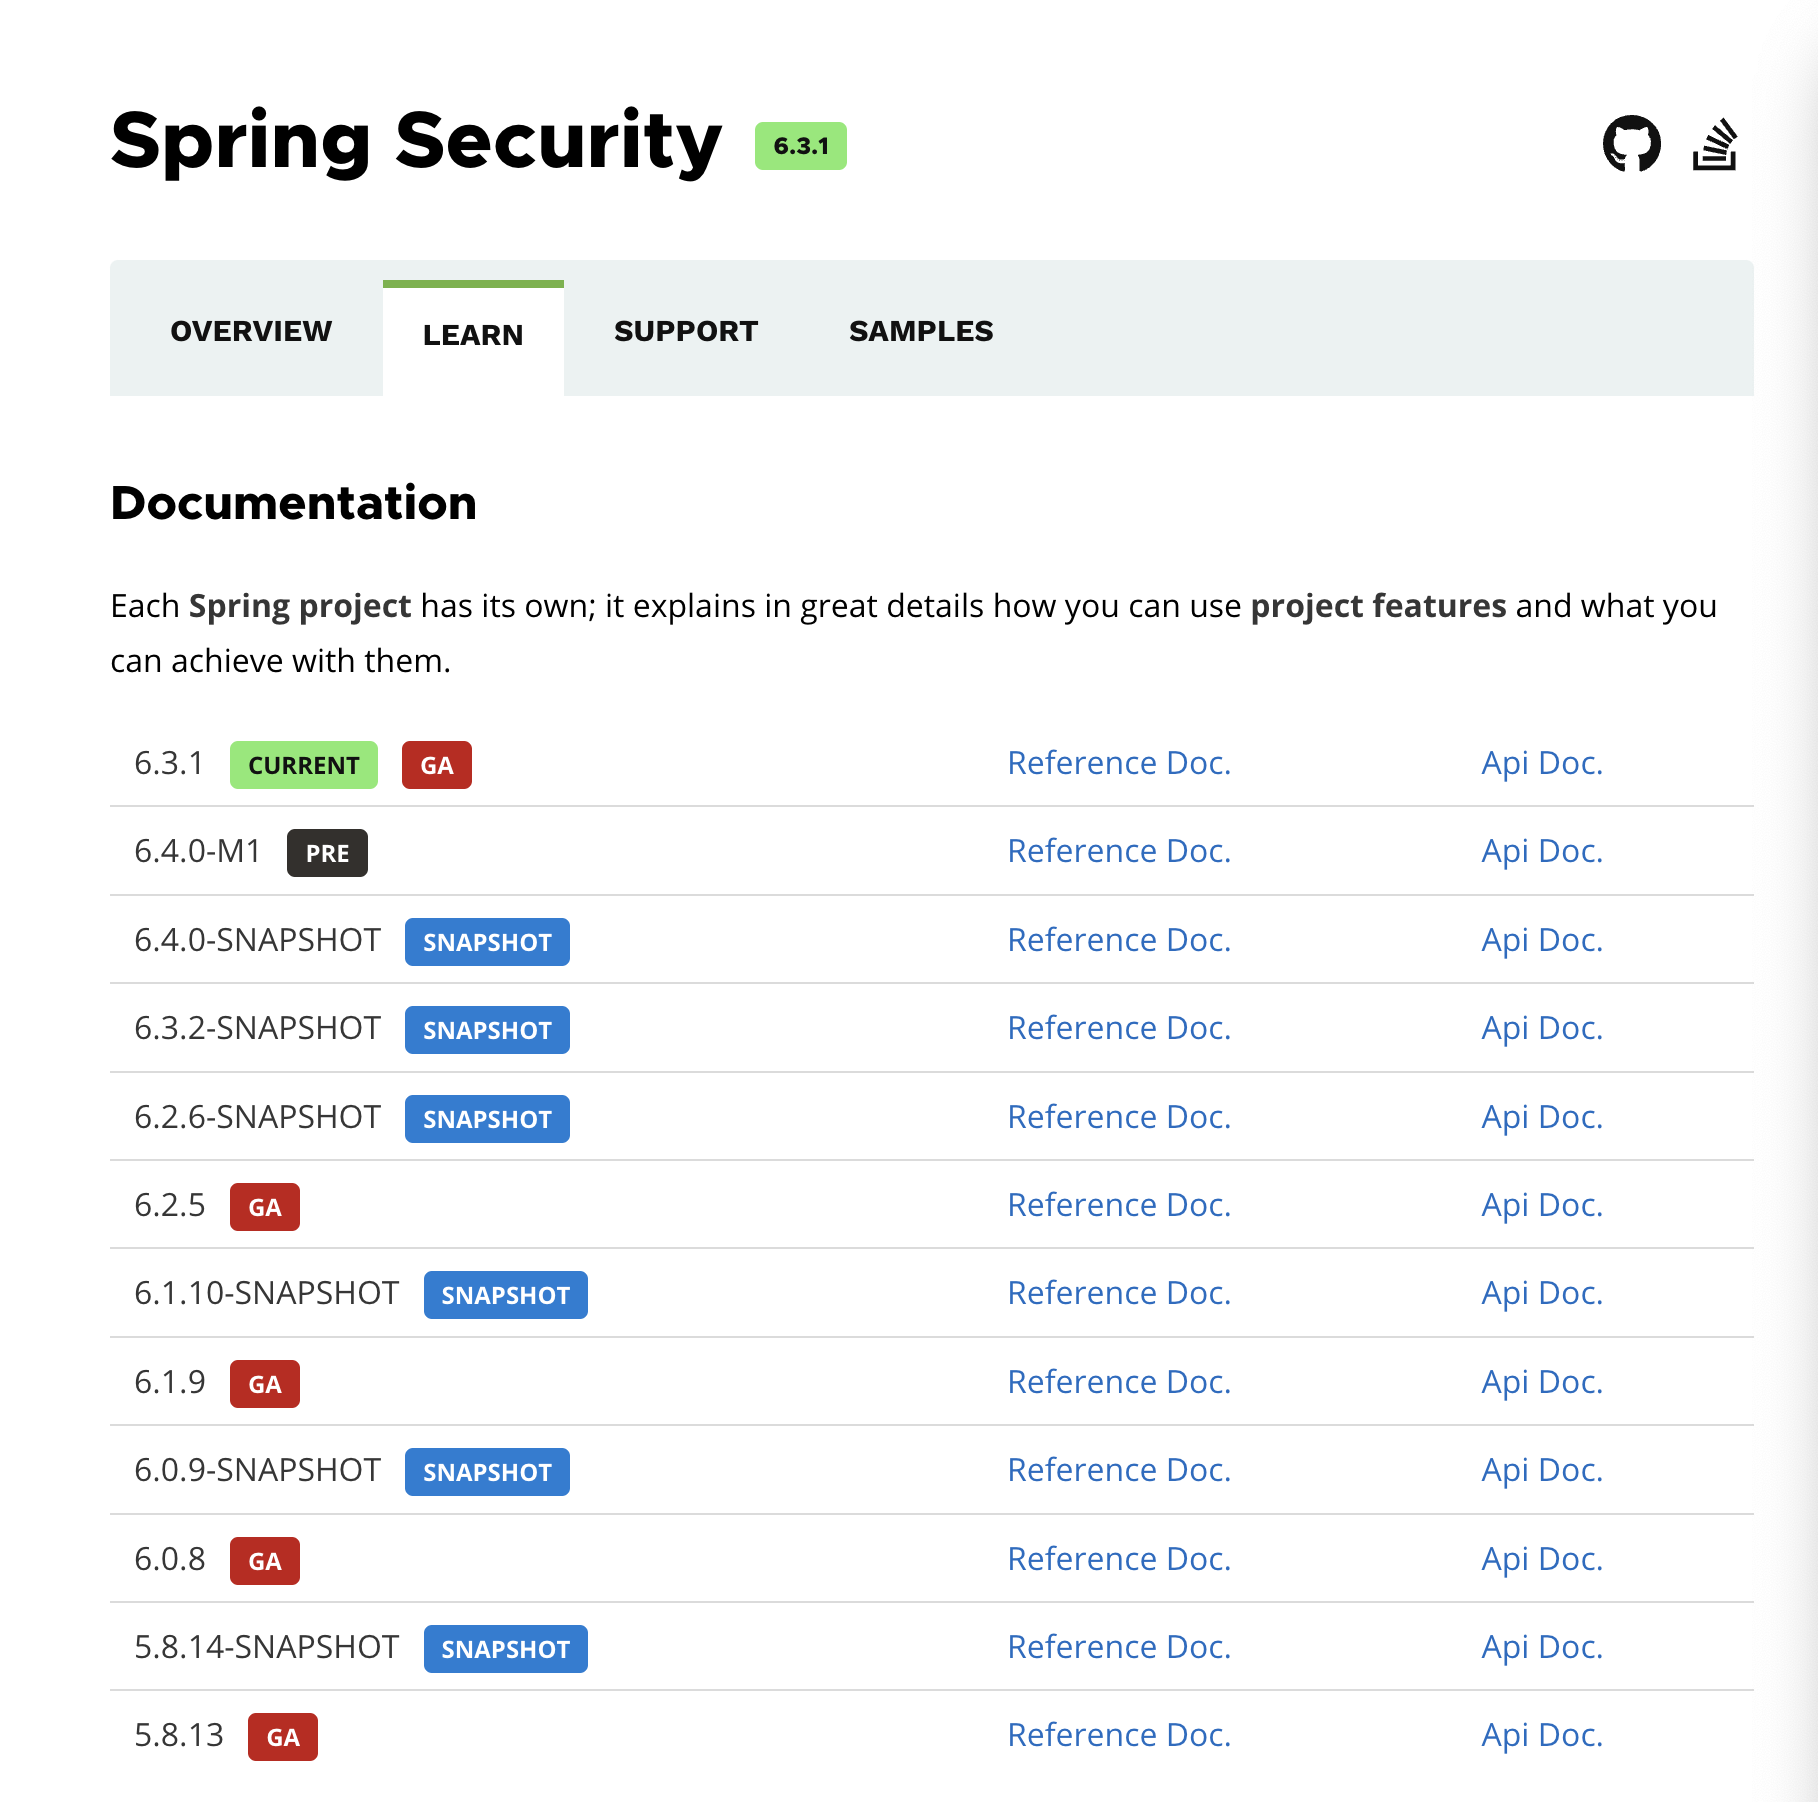This screenshot has width=1818, height=1802.
Task: Open Reference Doc. for 5.8.14-SNAPSHOT
Action: tap(1119, 1647)
